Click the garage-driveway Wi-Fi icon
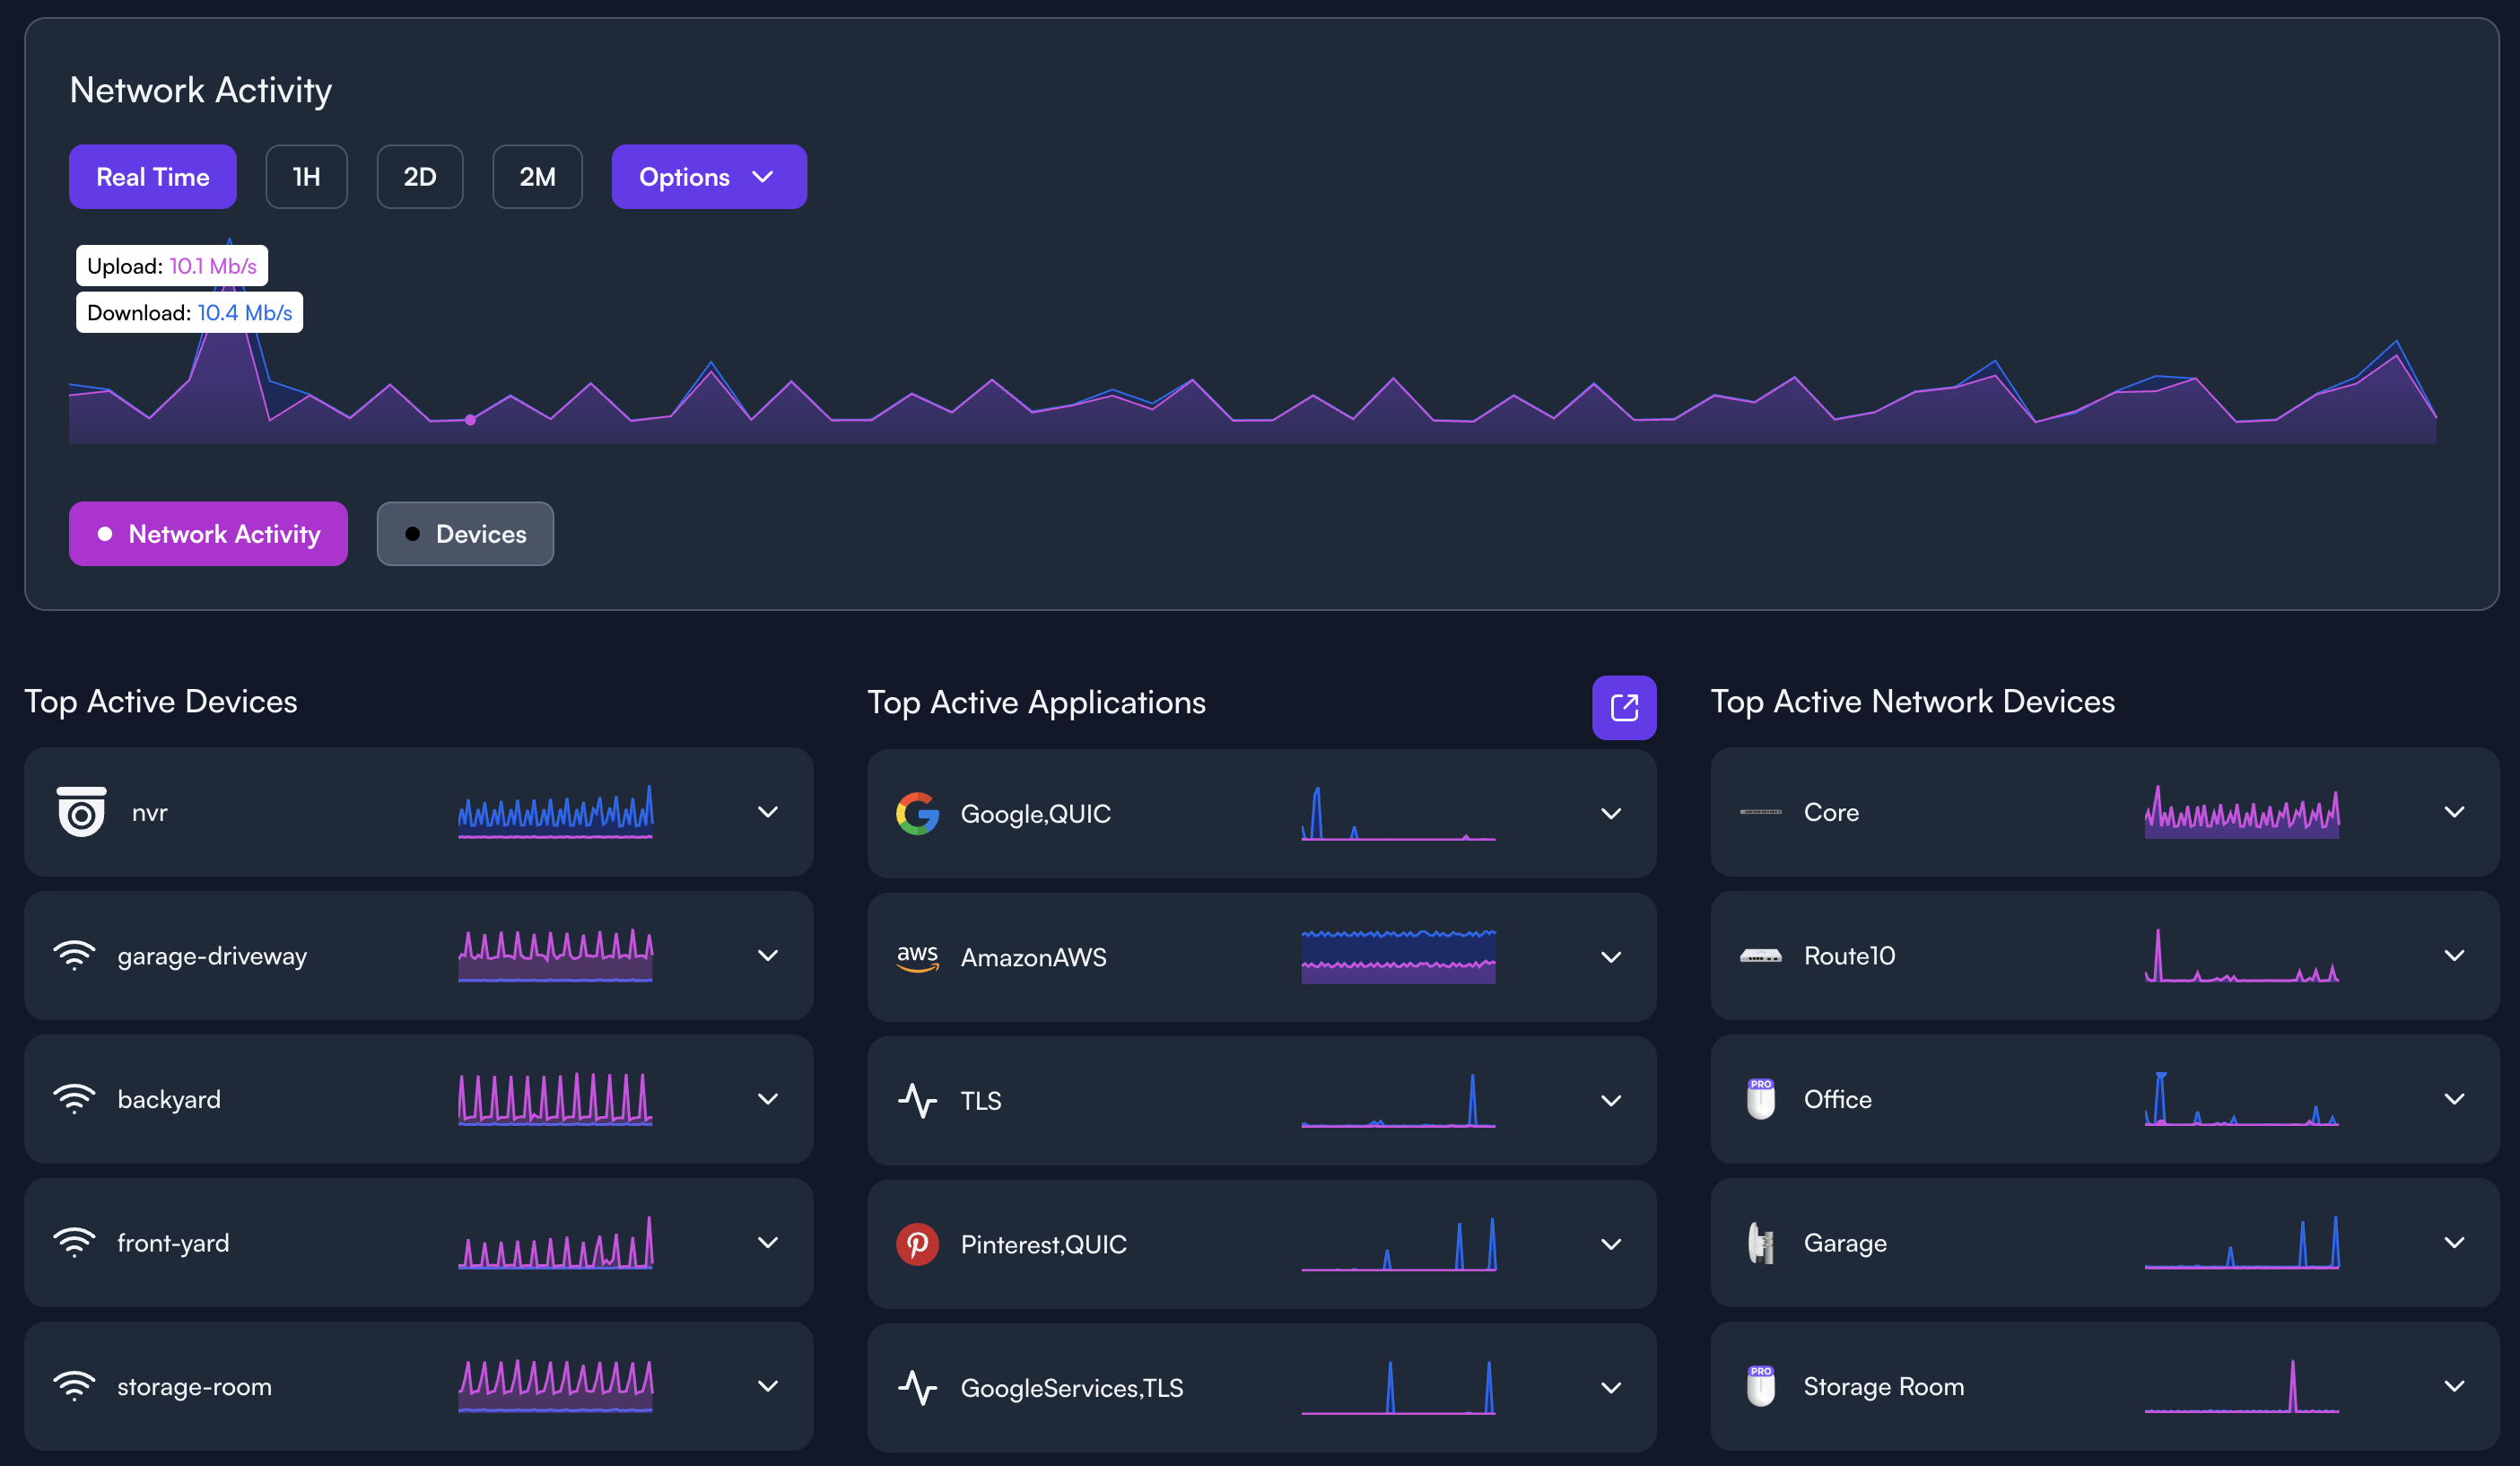Screen dimensions: 2520x1466 pos(74,956)
